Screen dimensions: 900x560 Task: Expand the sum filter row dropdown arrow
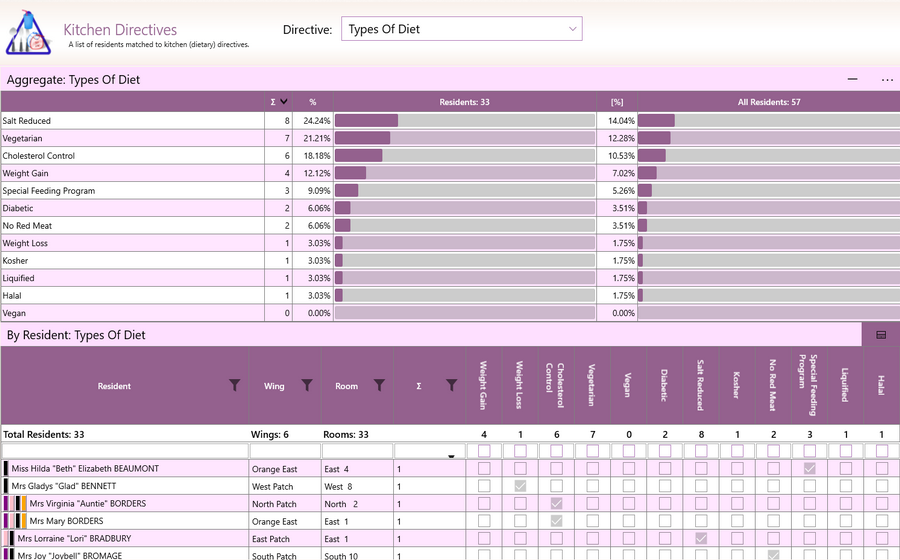coord(451,456)
